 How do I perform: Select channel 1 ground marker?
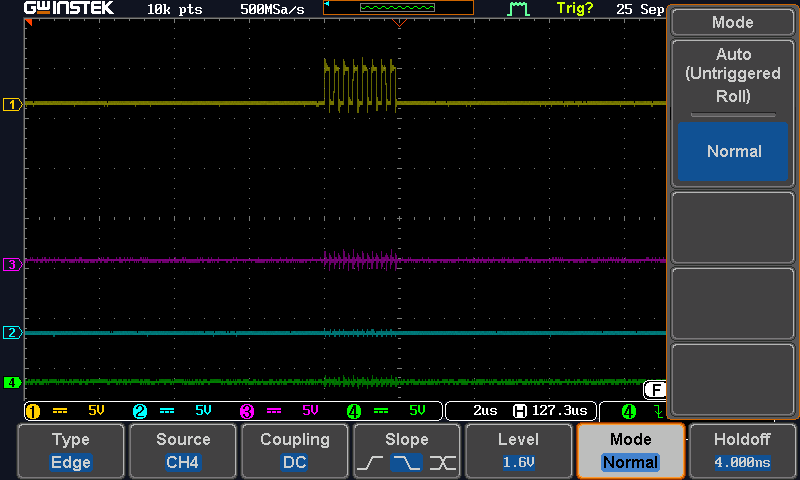tap(12, 105)
